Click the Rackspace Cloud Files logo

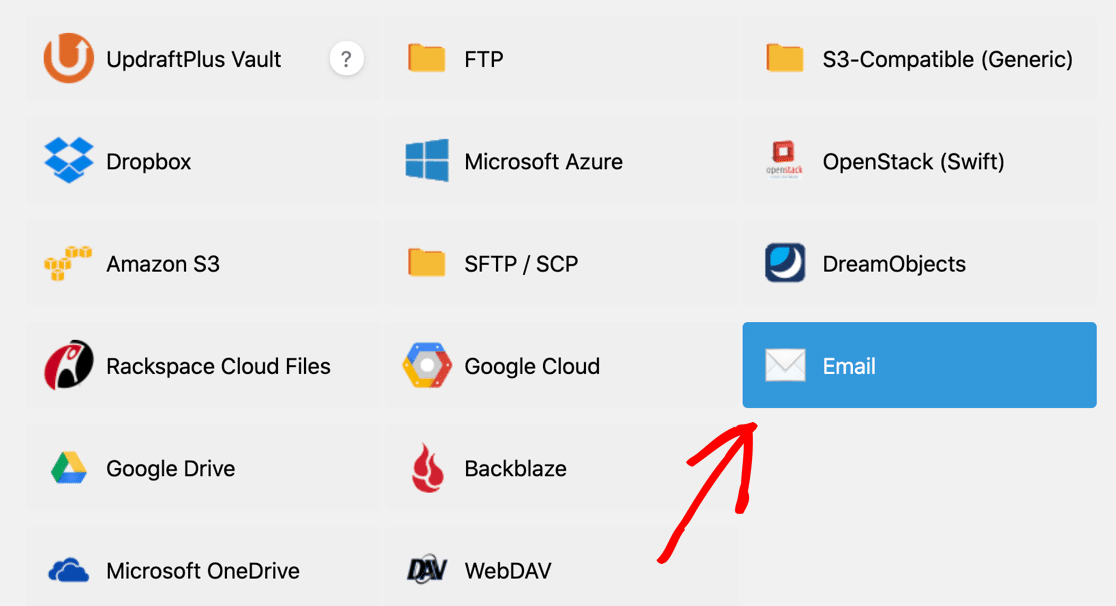click(66, 365)
